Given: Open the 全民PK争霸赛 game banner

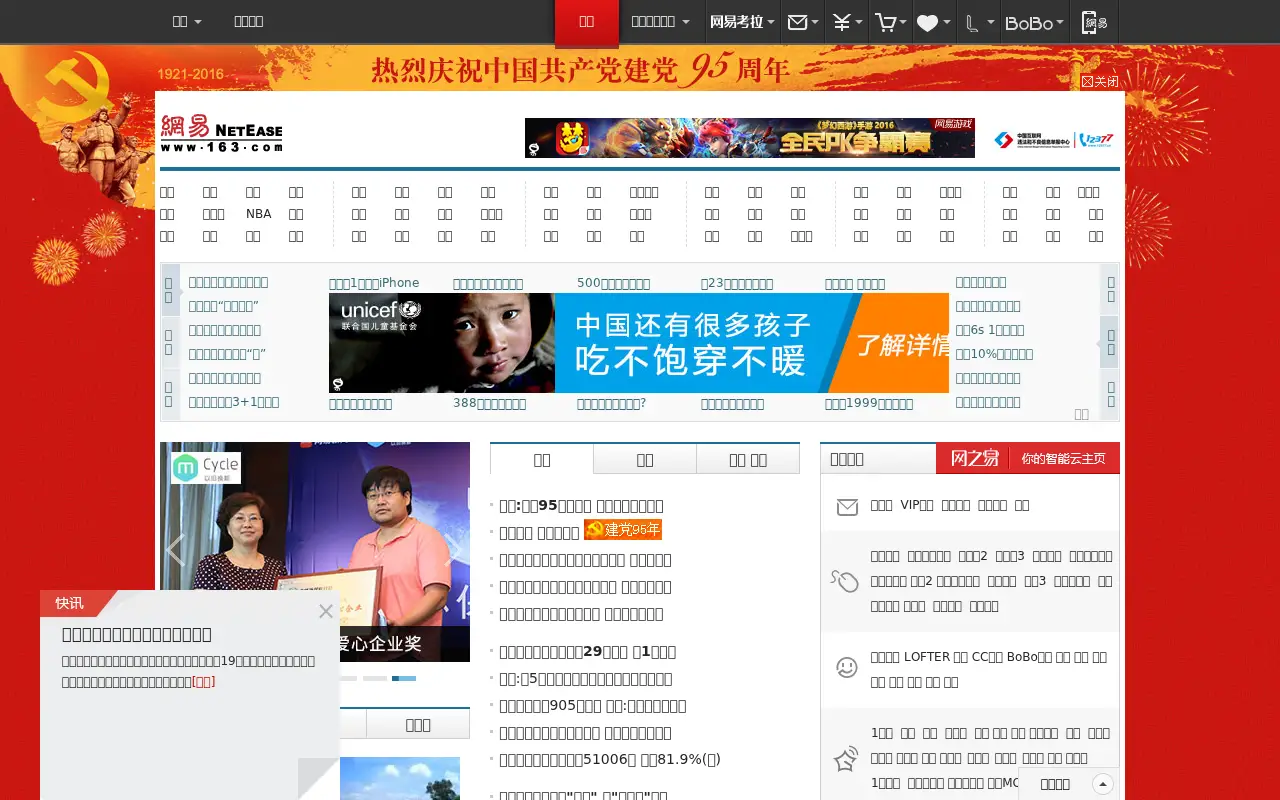Looking at the screenshot, I should [x=750, y=138].
